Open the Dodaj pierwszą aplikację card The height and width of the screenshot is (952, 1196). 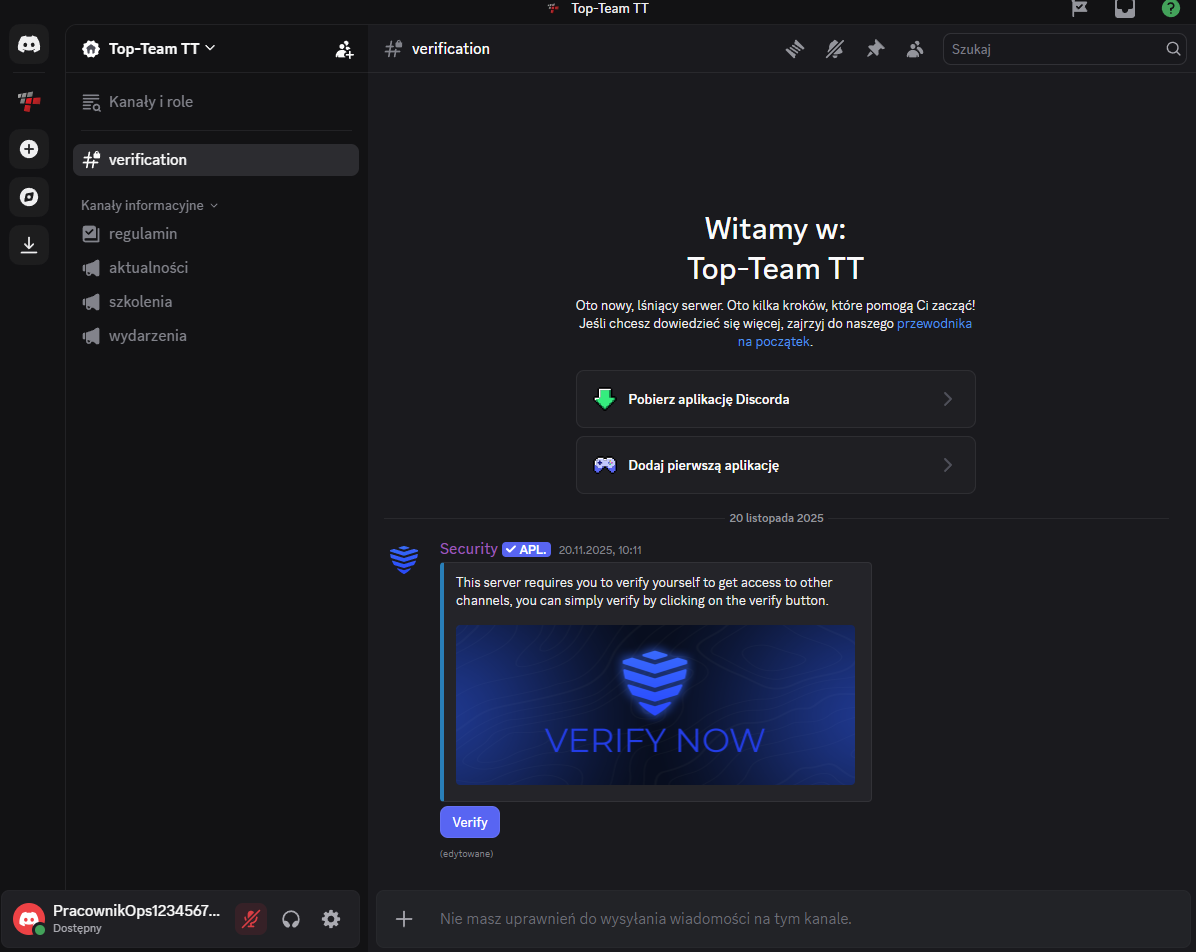(776, 465)
